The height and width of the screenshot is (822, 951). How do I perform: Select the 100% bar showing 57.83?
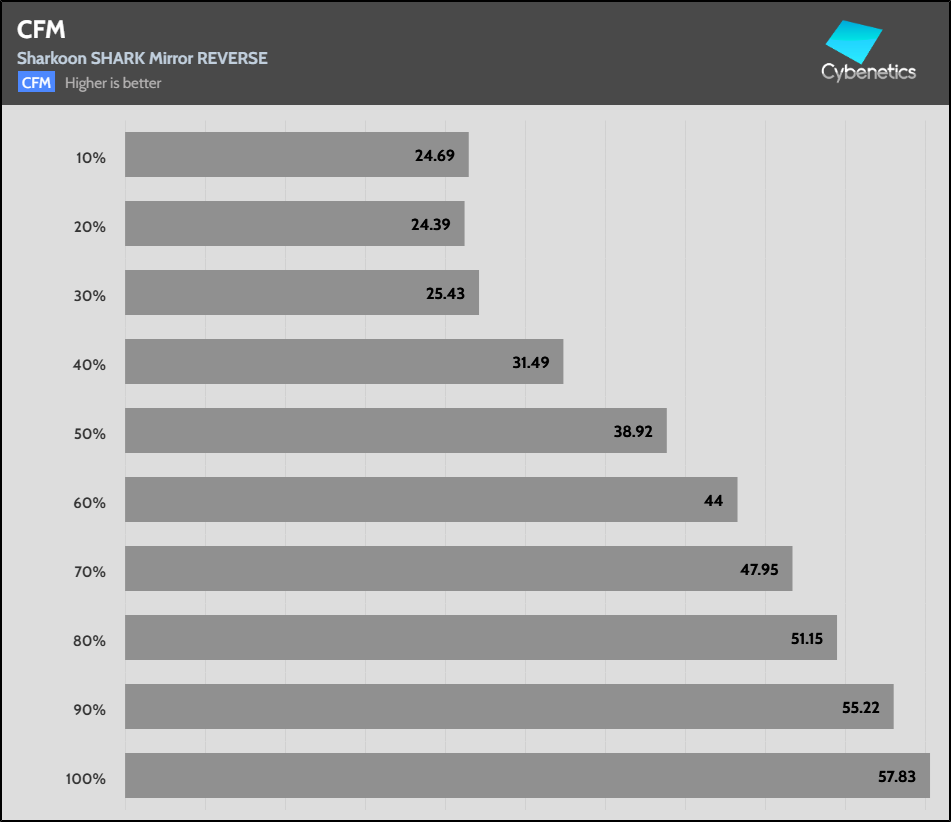click(x=527, y=776)
